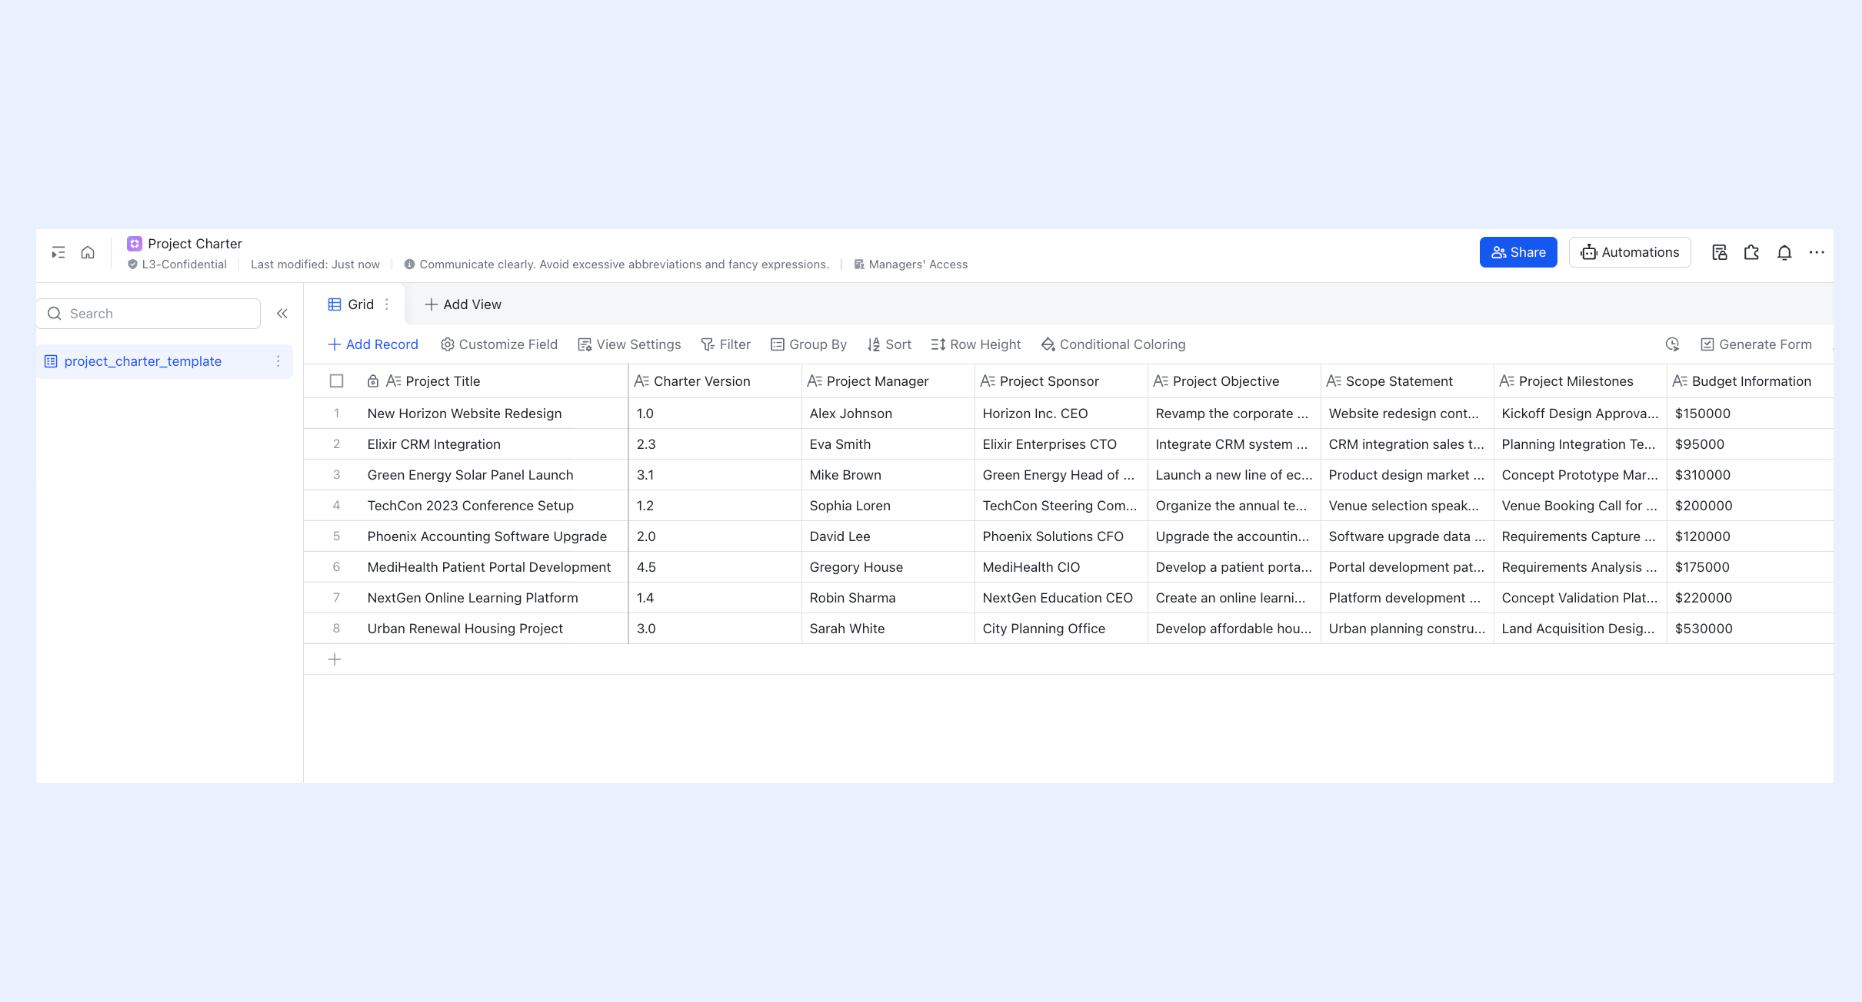Toggle the sidebar expand icon

58,253
